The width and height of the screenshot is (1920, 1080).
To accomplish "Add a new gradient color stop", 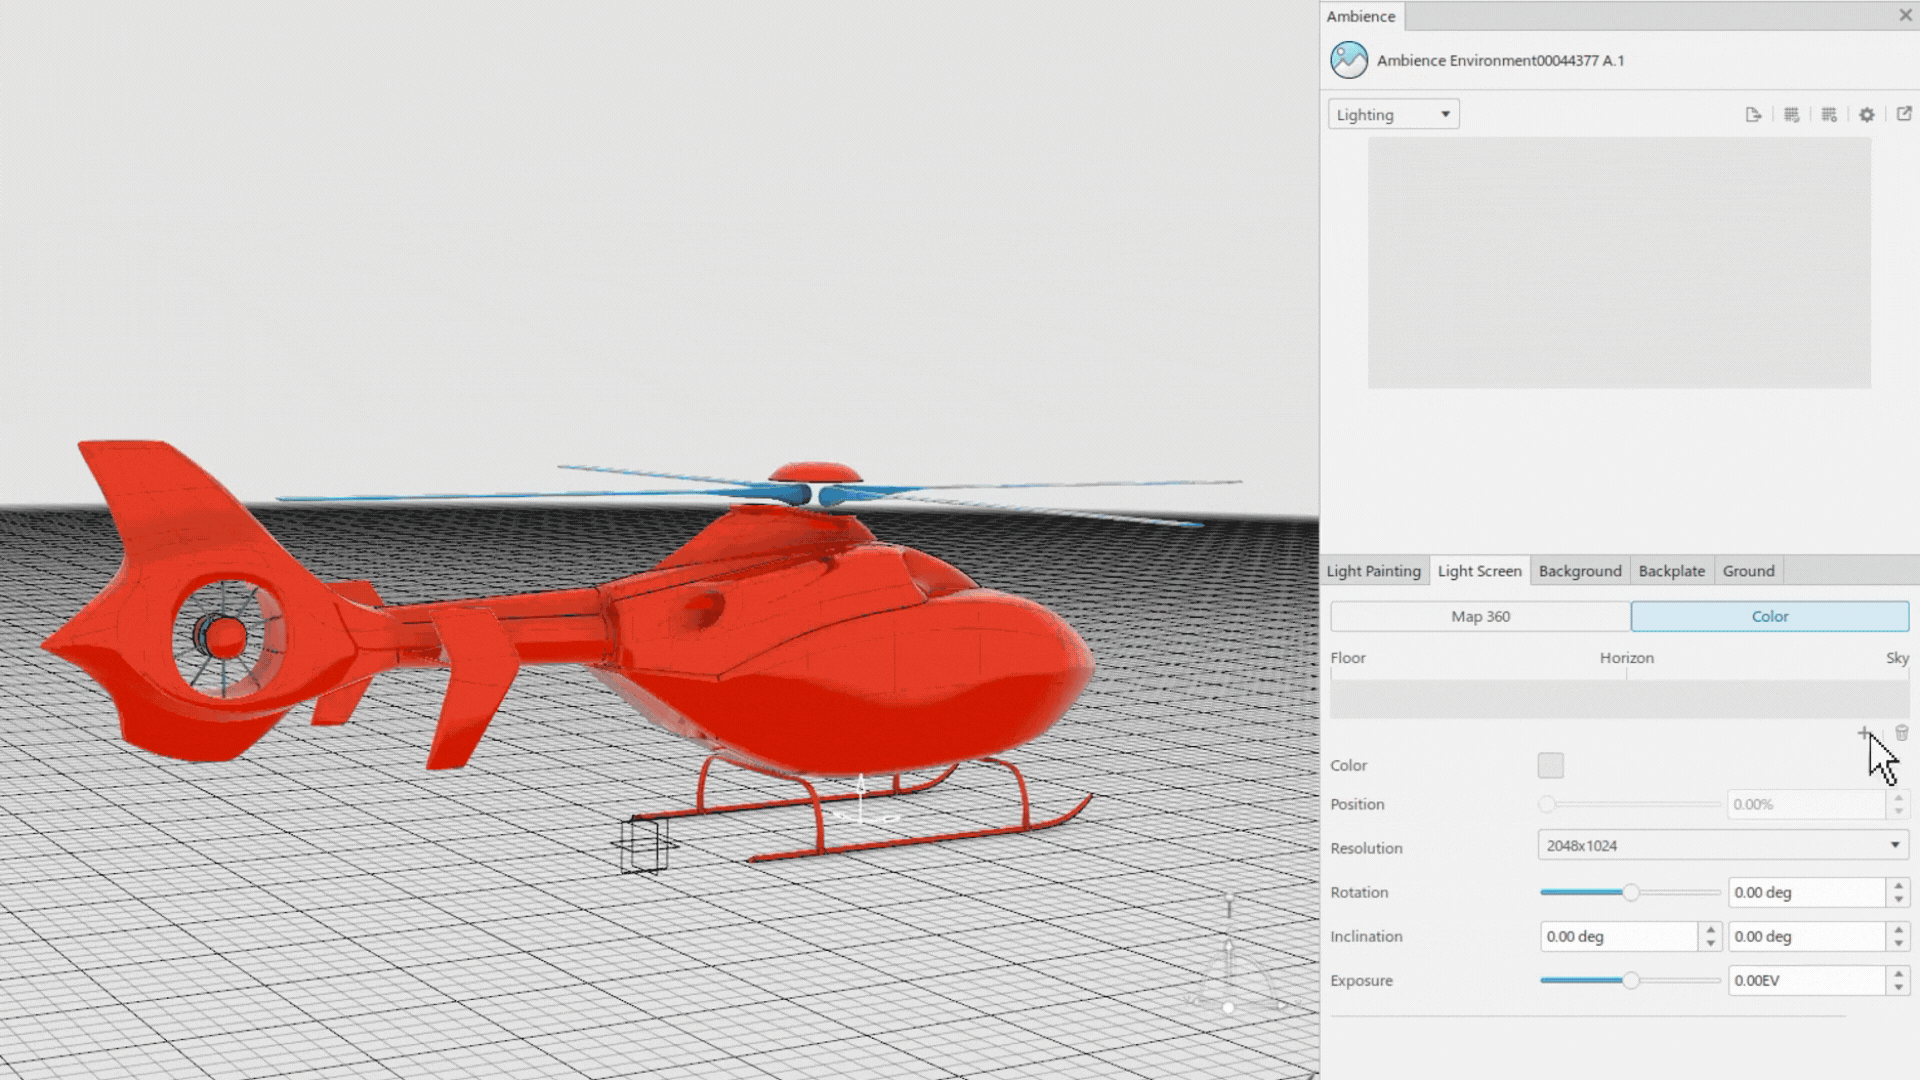I will click(x=1864, y=733).
